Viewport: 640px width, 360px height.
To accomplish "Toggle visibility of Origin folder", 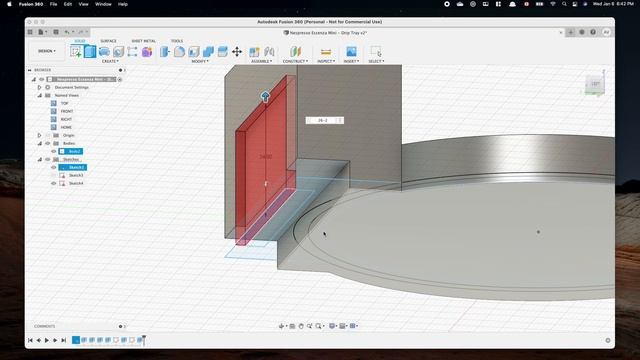I will tap(48, 135).
